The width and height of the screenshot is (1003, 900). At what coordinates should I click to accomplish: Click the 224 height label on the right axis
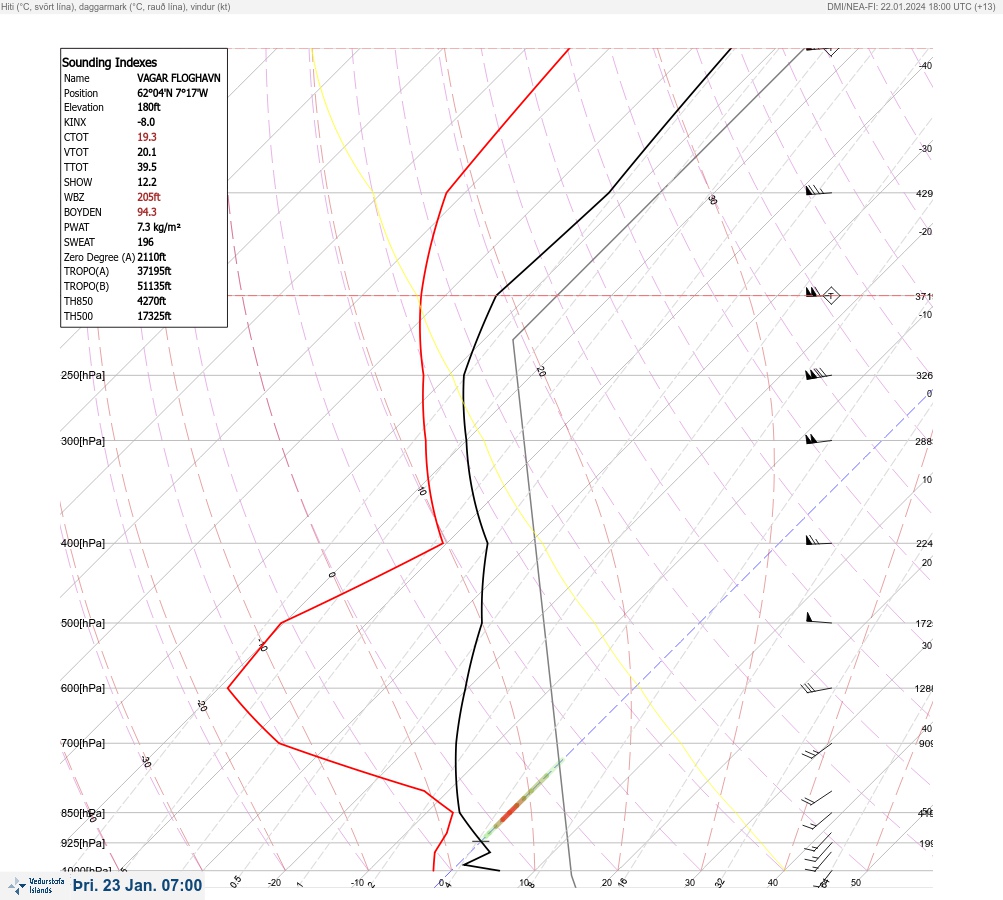pos(924,544)
